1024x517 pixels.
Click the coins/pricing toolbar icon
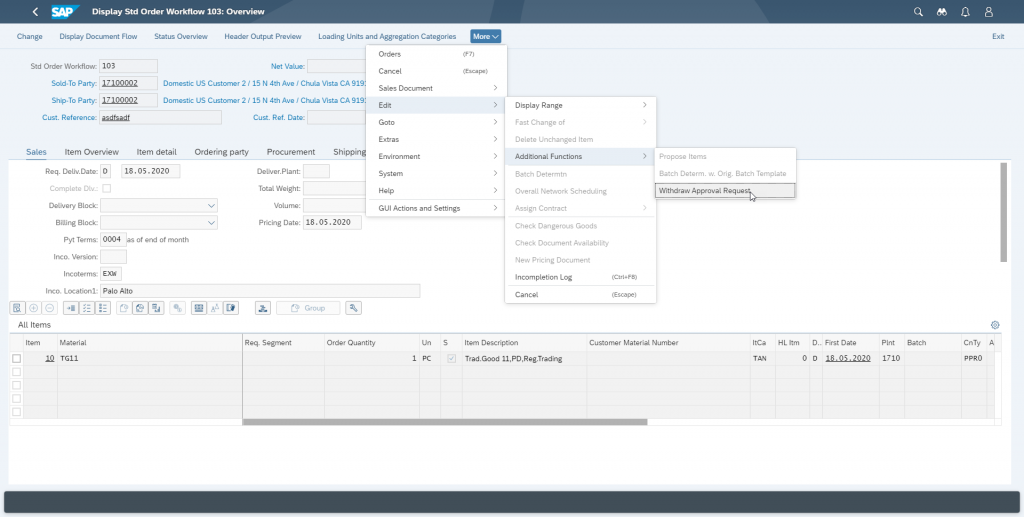pos(177,308)
